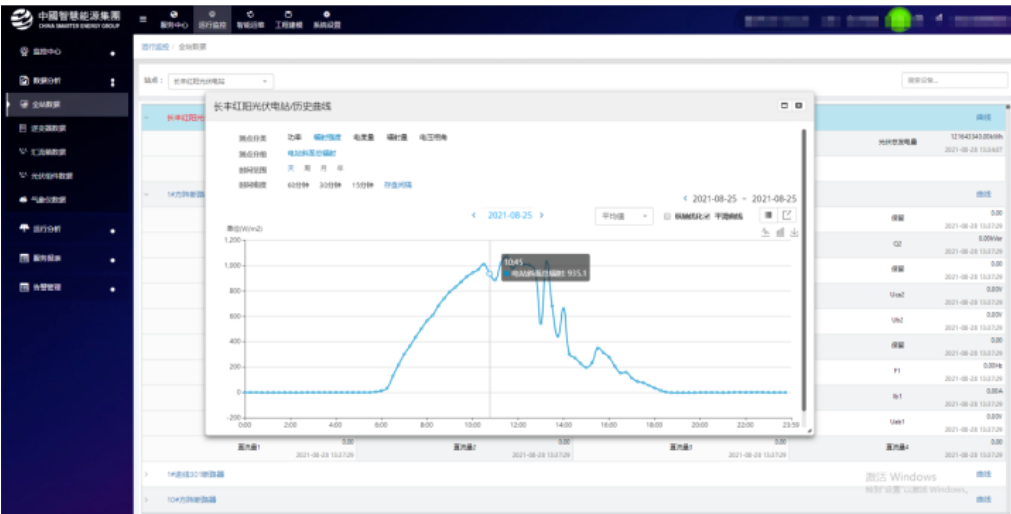Open the station selection dropdown
This screenshot has height=514, width=1011.
coord(221,81)
